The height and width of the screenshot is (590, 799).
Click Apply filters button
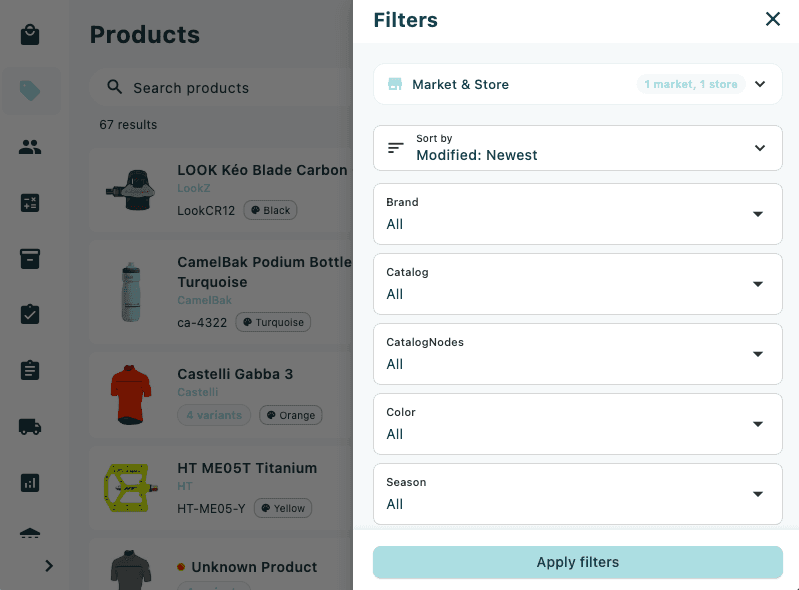tap(578, 562)
